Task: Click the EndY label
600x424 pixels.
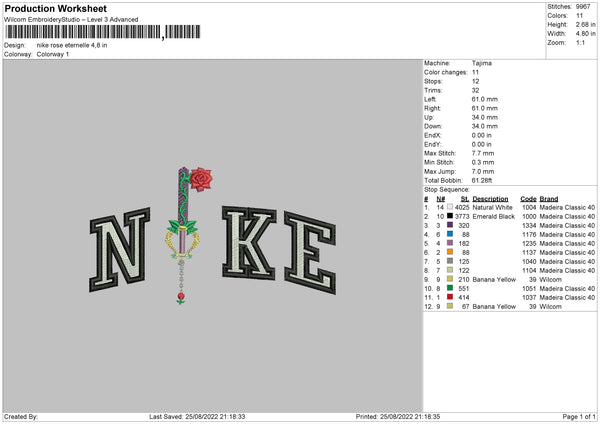Action: [x=432, y=144]
